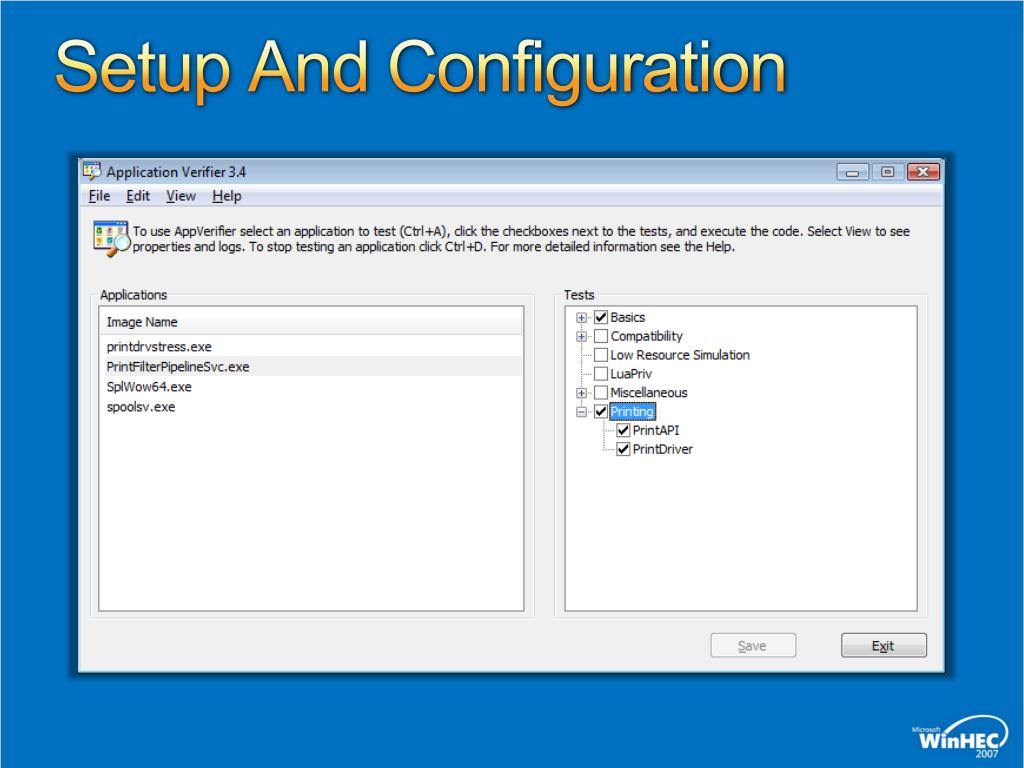The image size is (1024, 768).
Task: Open the File menu
Action: pyautogui.click(x=99, y=196)
